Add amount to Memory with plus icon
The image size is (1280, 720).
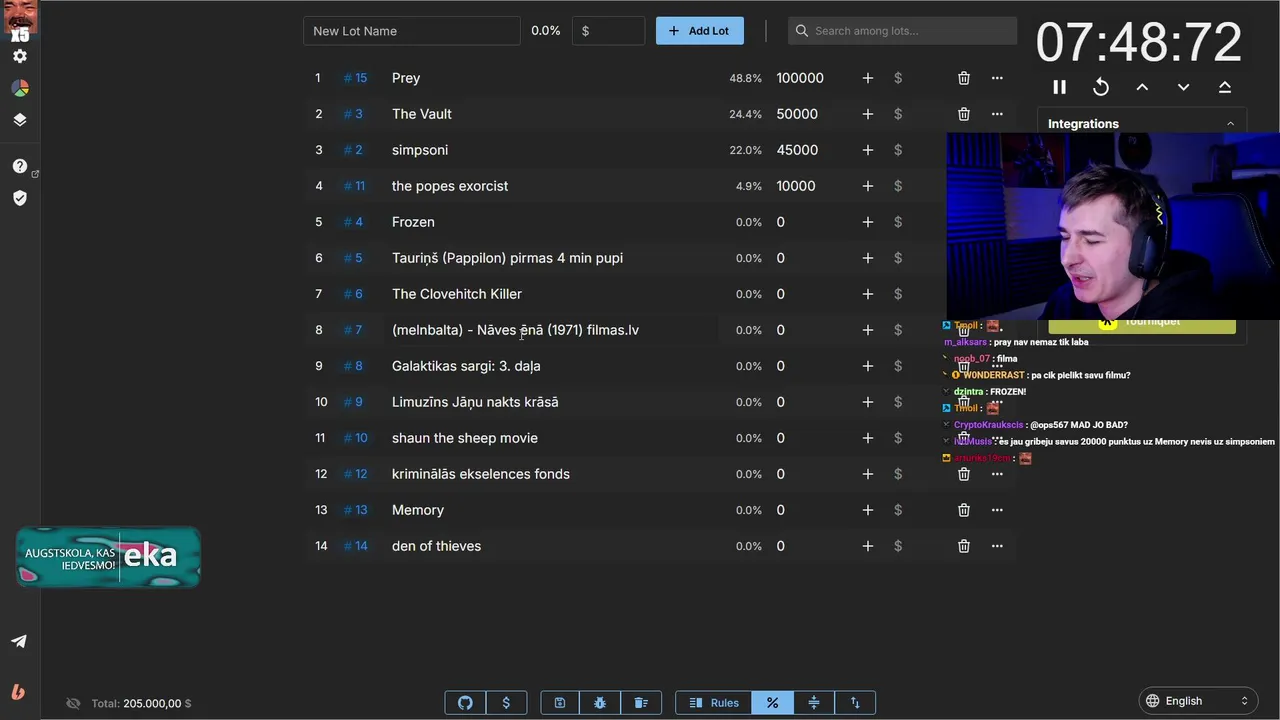pos(868,510)
